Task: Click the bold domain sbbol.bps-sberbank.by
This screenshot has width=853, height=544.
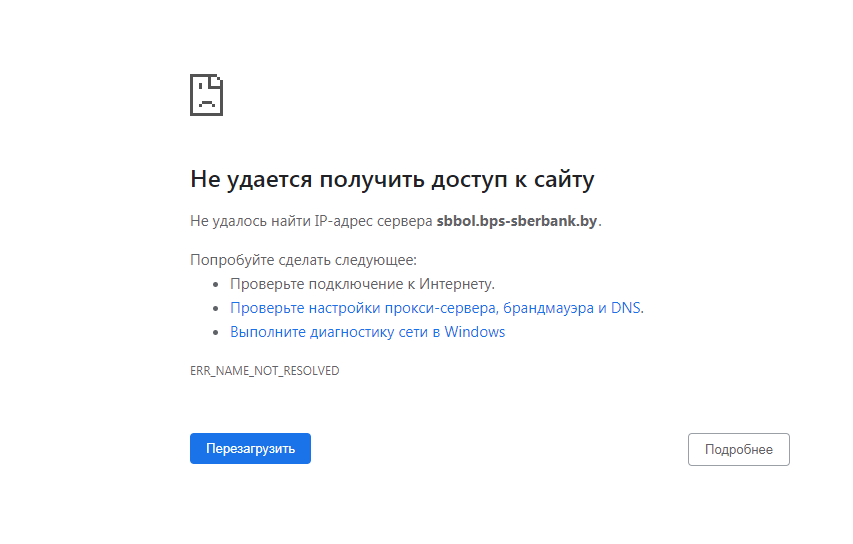Action: (517, 220)
